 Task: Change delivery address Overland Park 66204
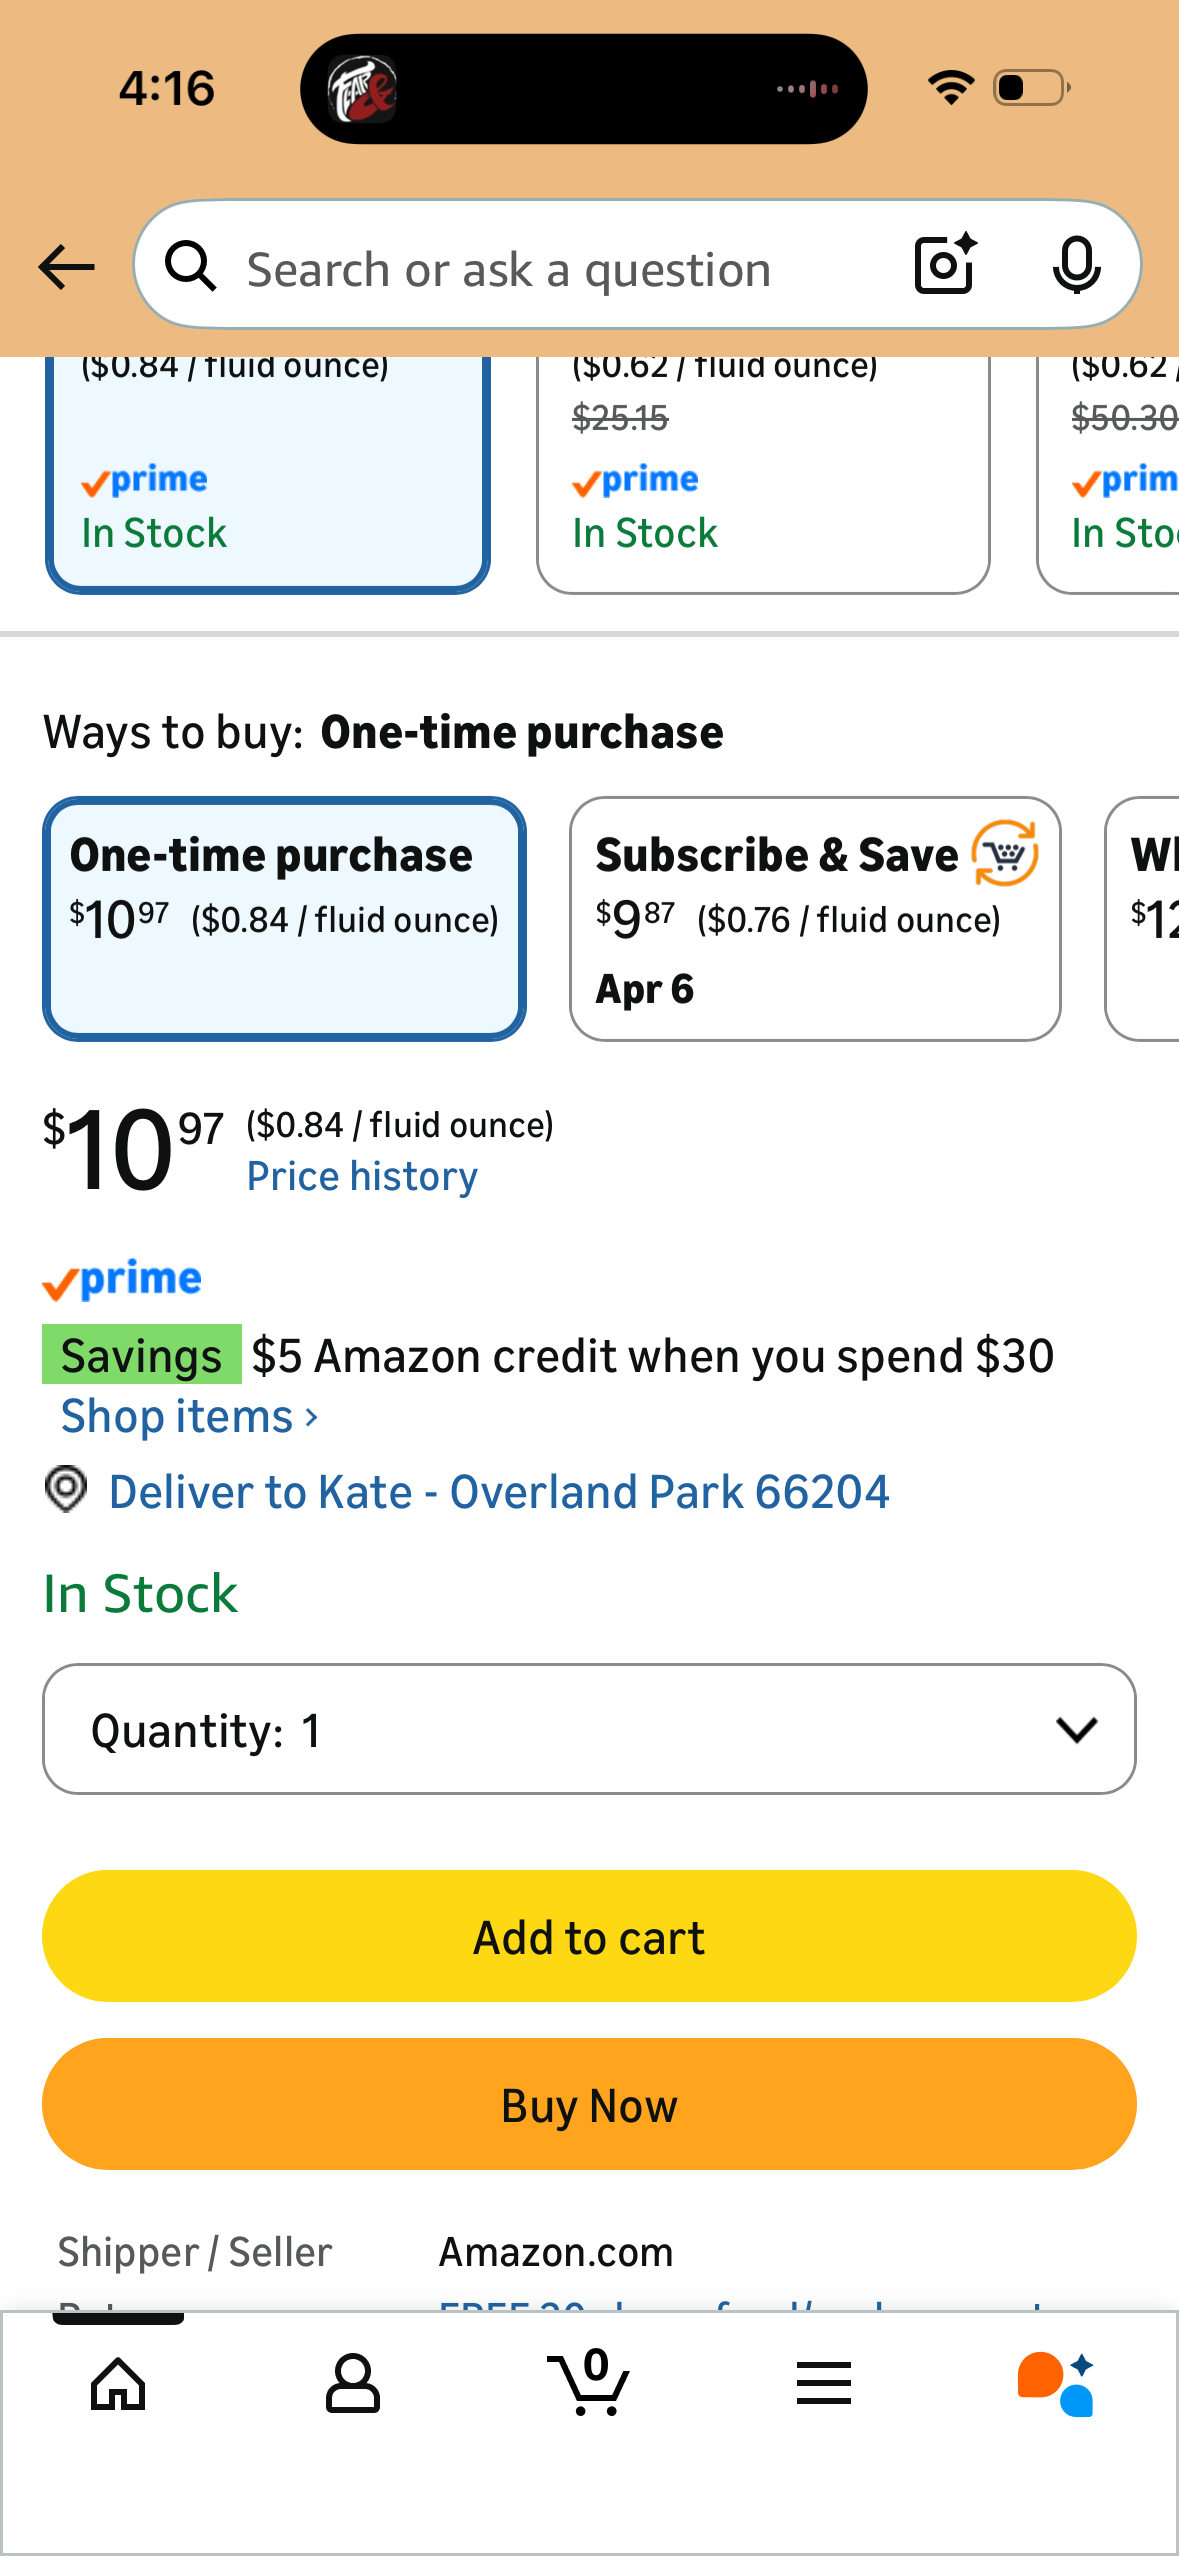[498, 1492]
